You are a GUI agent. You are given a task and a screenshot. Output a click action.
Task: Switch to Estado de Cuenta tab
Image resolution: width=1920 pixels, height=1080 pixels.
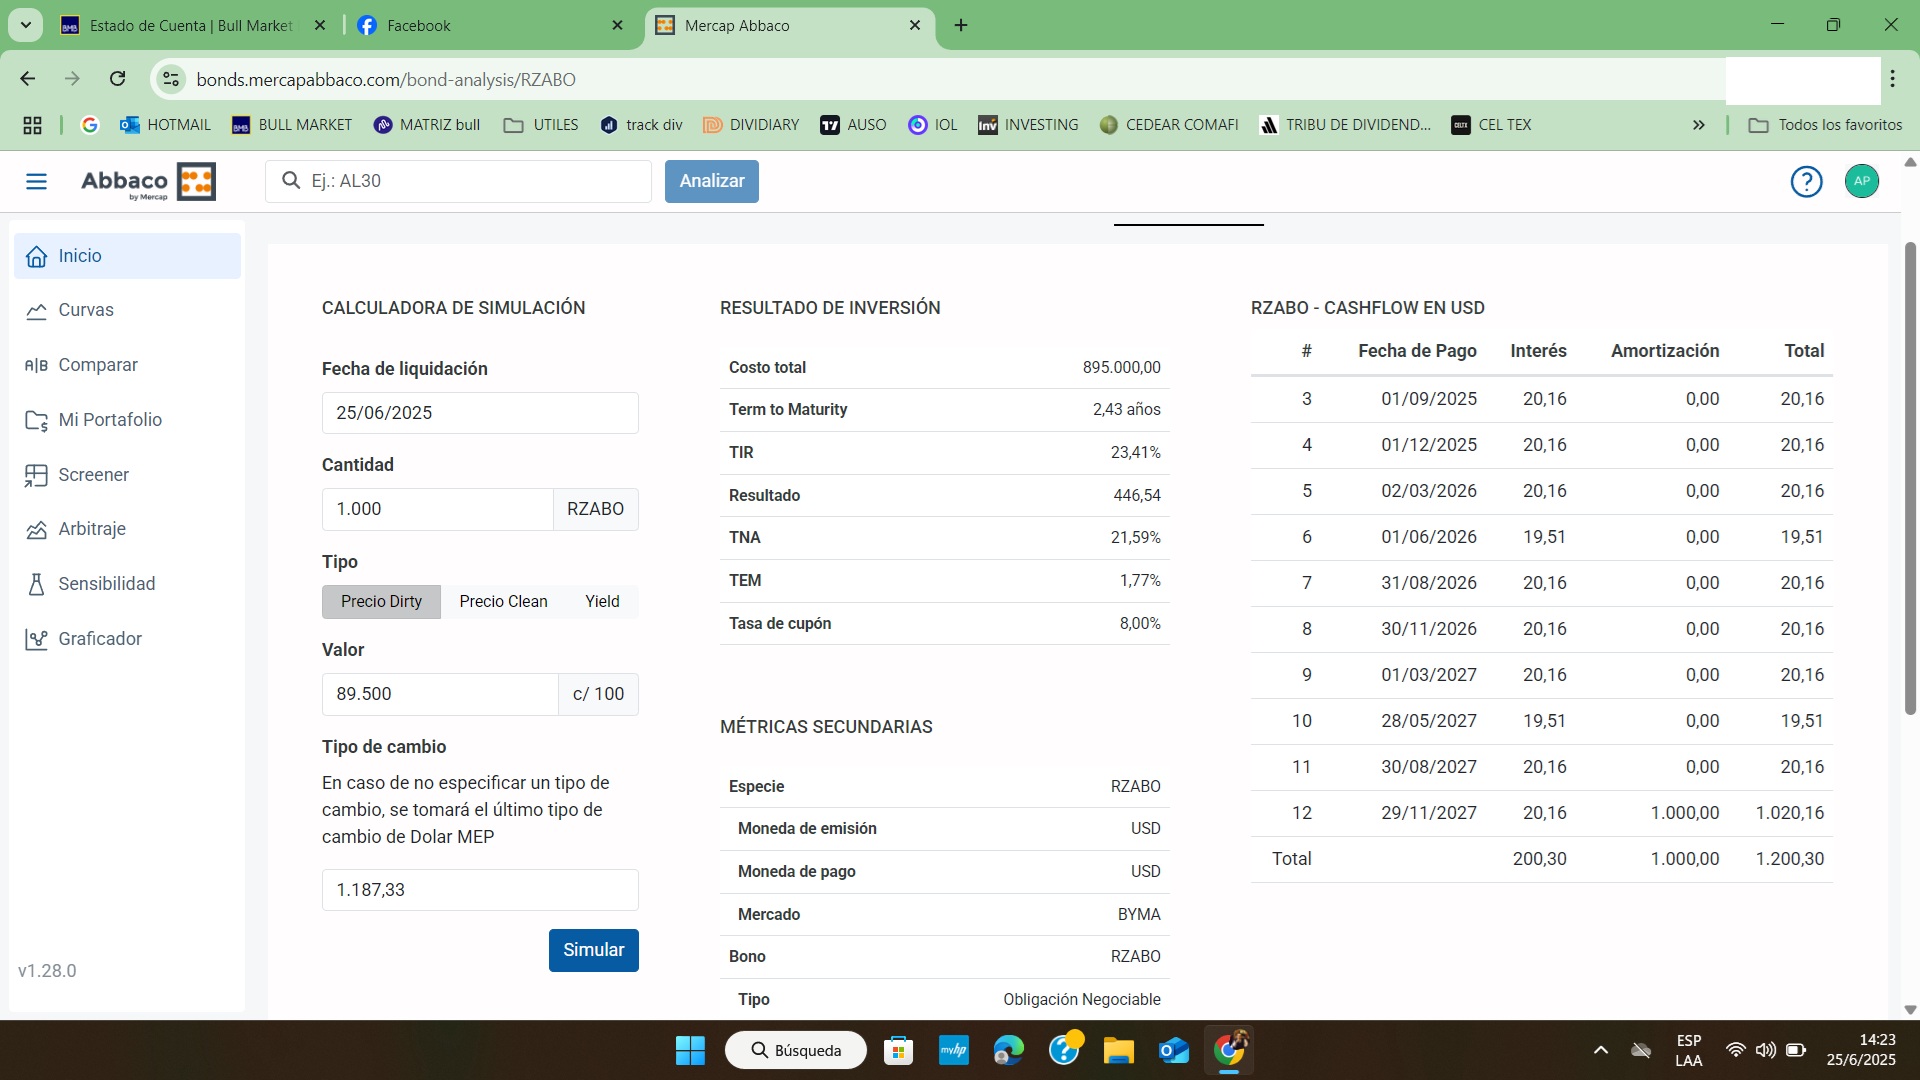[x=190, y=26]
